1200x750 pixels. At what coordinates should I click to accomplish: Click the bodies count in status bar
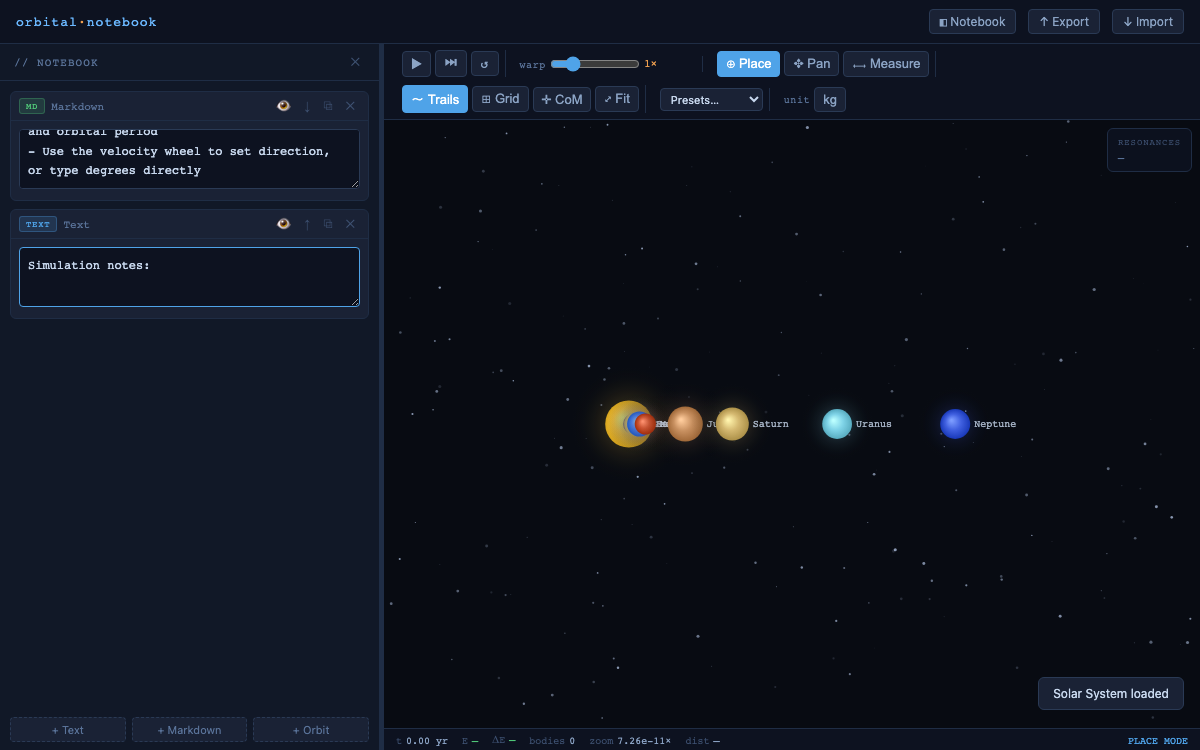coord(572,741)
